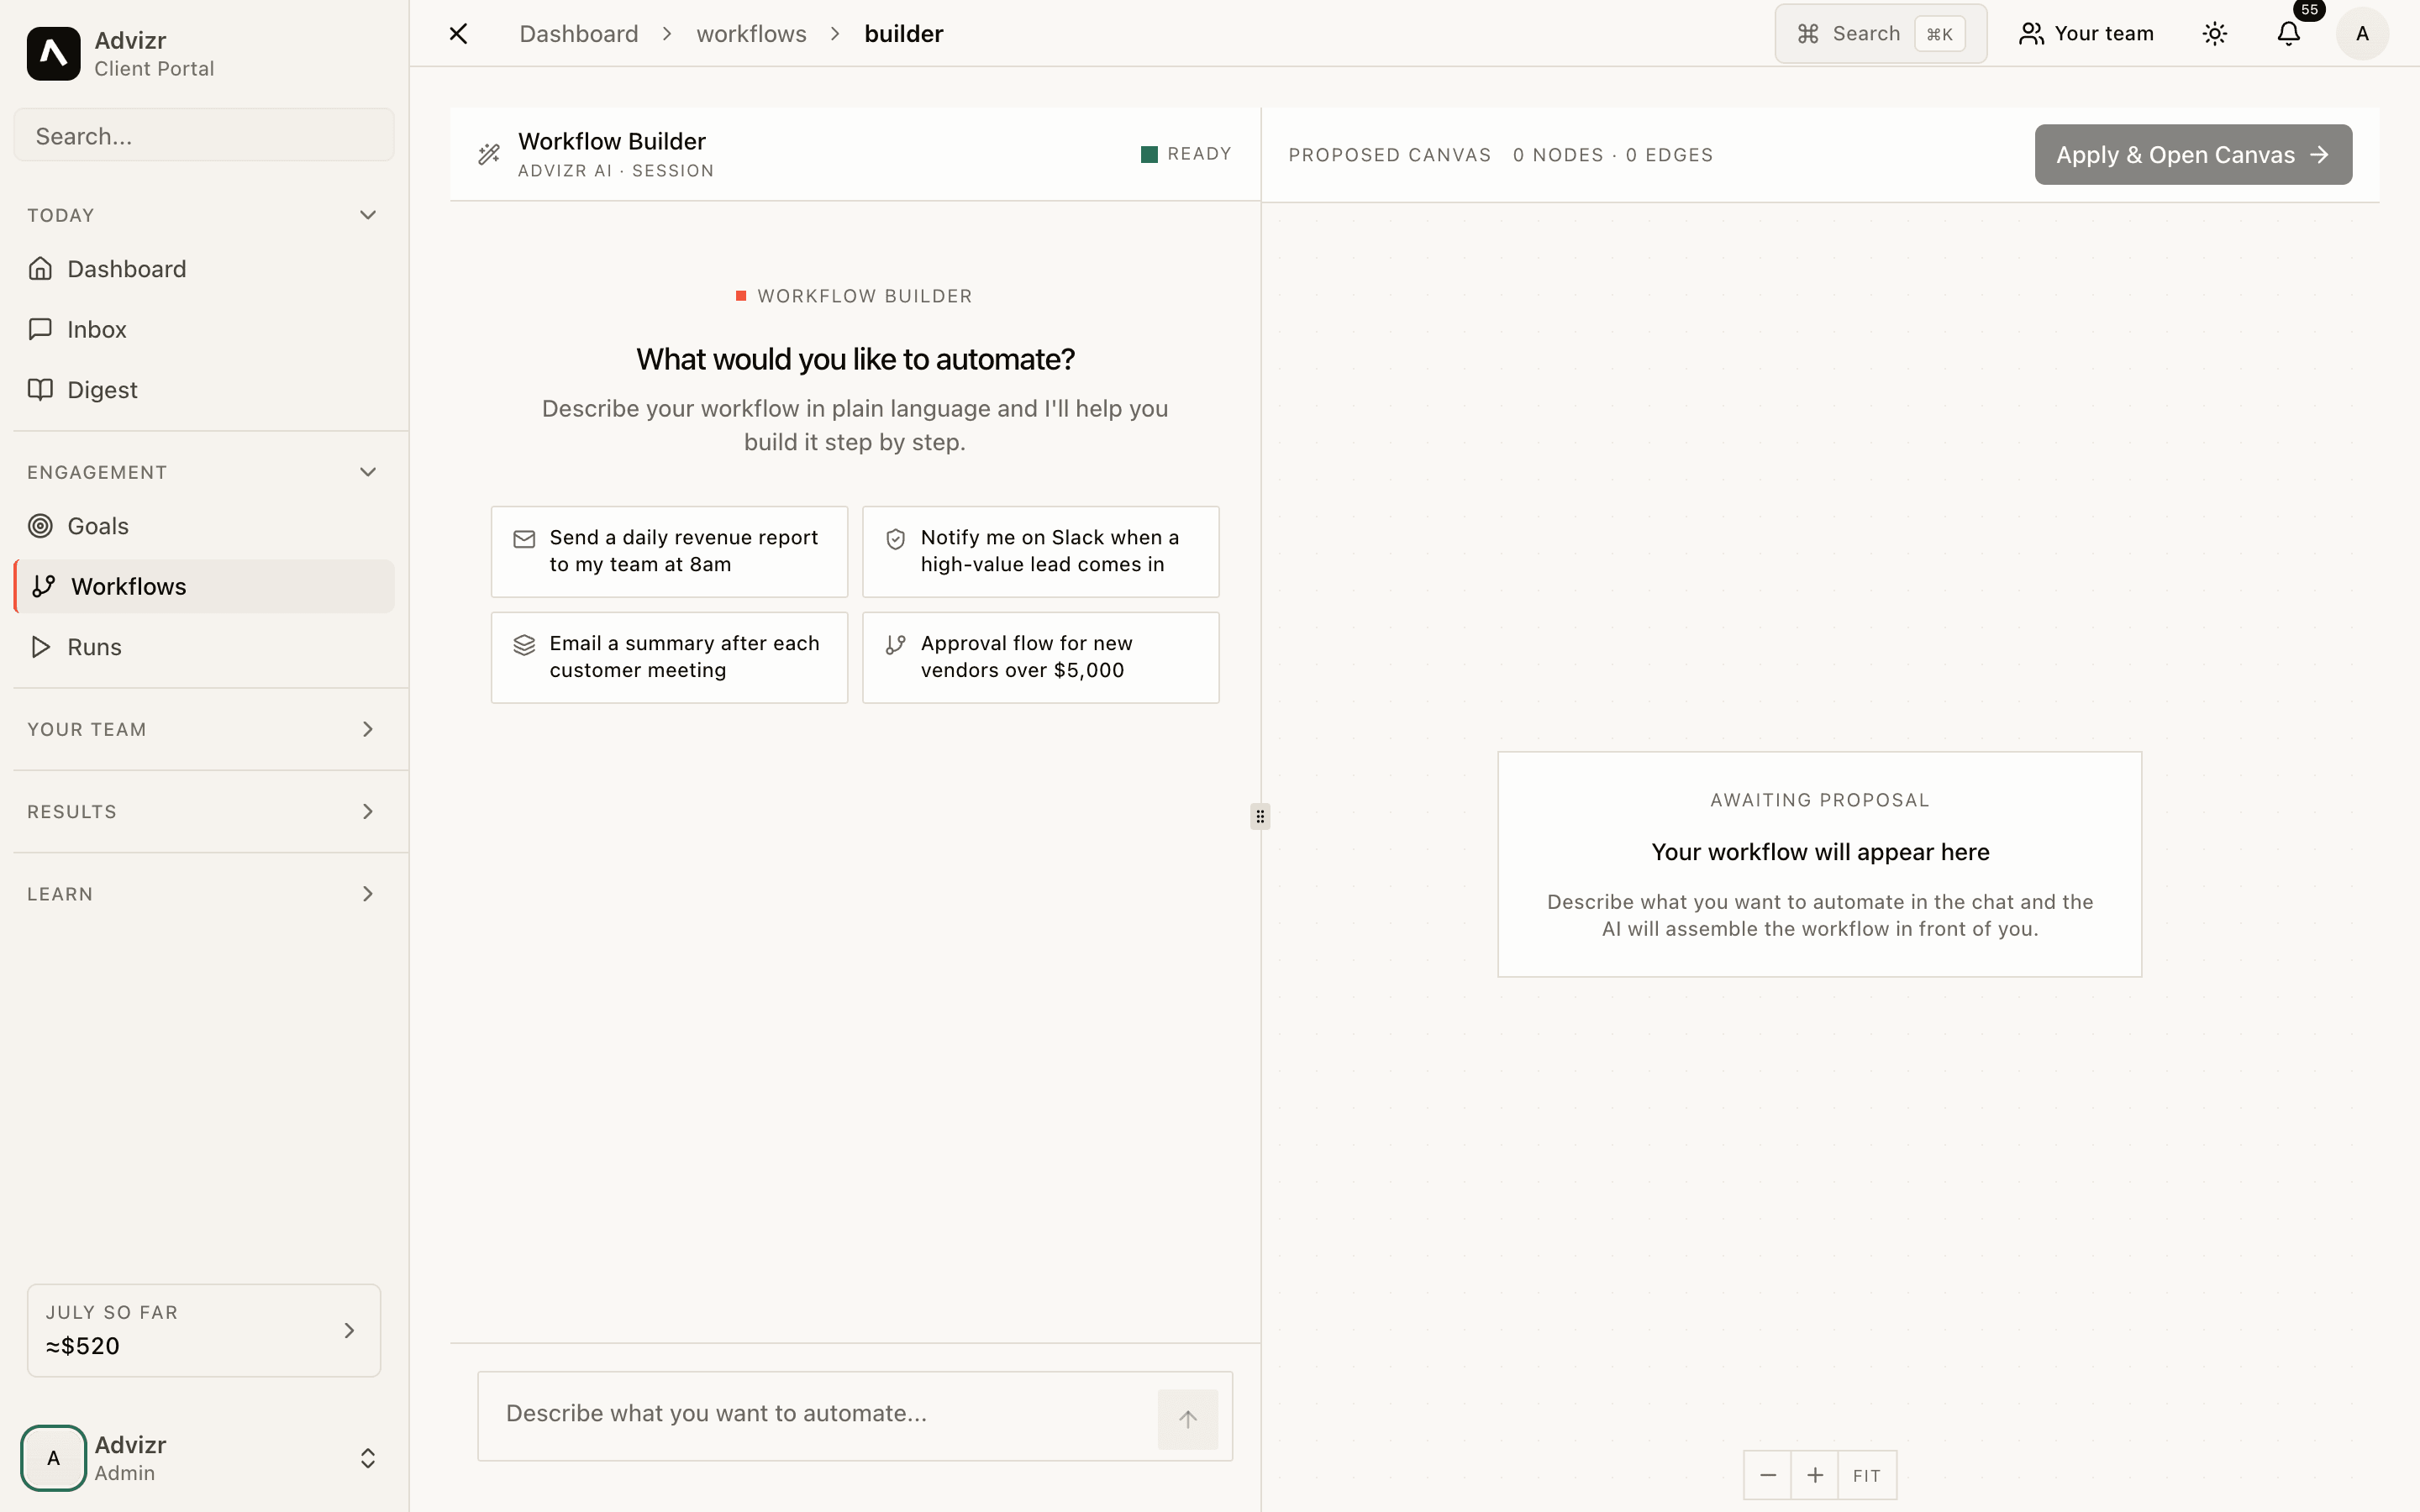The height and width of the screenshot is (1512, 2420).
Task: Select Workflows in the sidebar
Action: tap(204, 586)
